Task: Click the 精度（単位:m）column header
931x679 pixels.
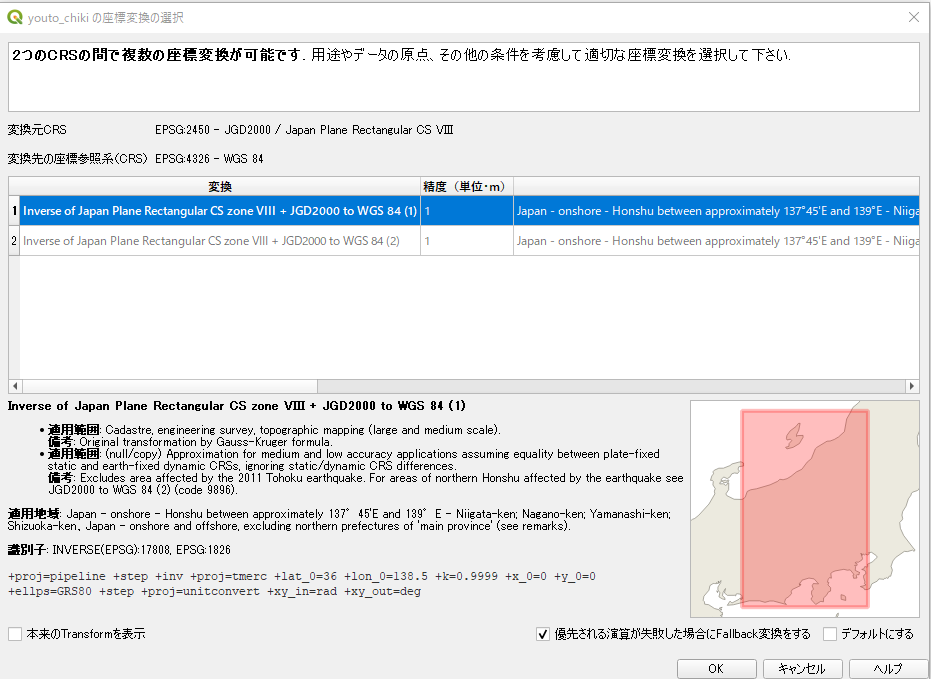Action: pos(466,186)
